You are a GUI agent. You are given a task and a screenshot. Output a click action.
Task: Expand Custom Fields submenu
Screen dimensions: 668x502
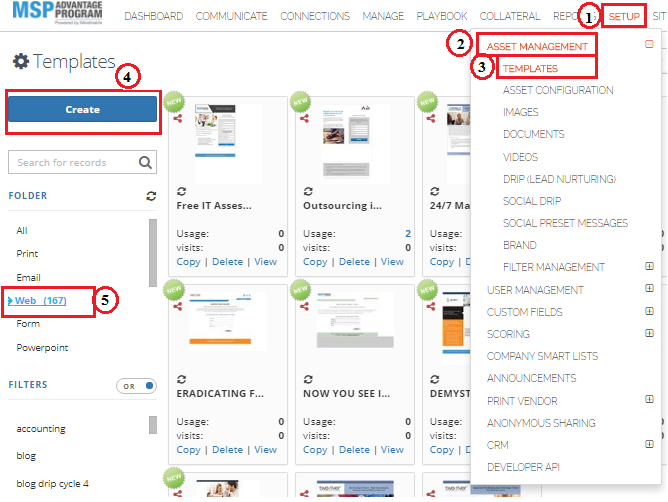(649, 311)
